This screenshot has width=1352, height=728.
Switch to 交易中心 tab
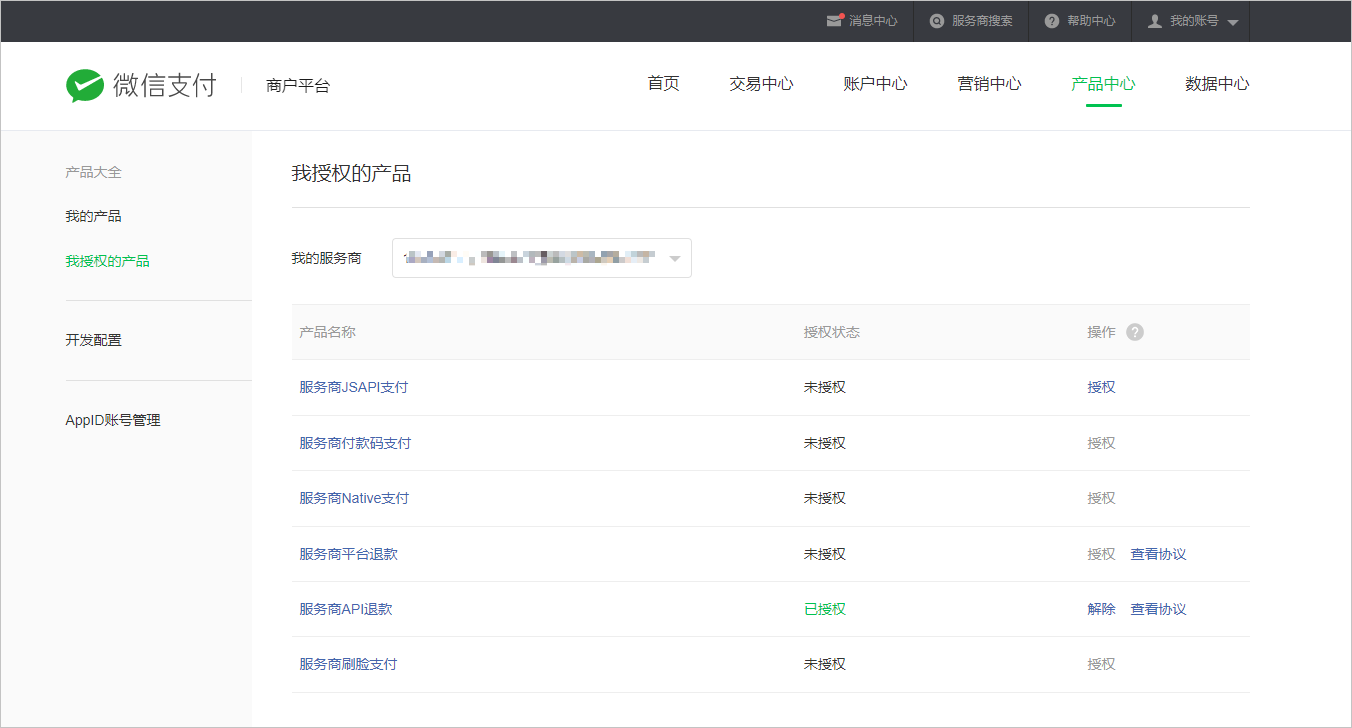pos(761,84)
